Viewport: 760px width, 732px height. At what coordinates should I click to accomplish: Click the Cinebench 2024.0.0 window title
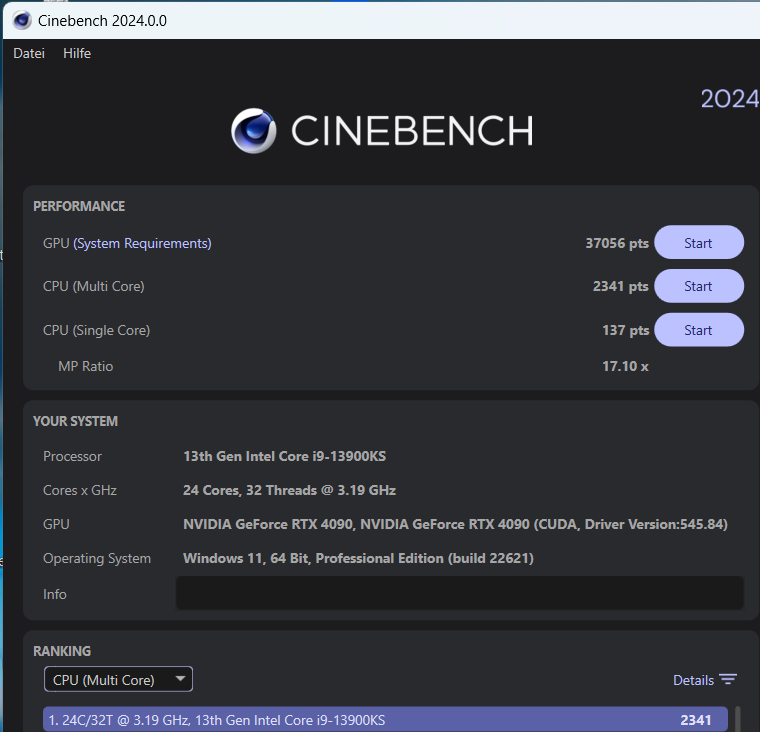tap(102, 21)
